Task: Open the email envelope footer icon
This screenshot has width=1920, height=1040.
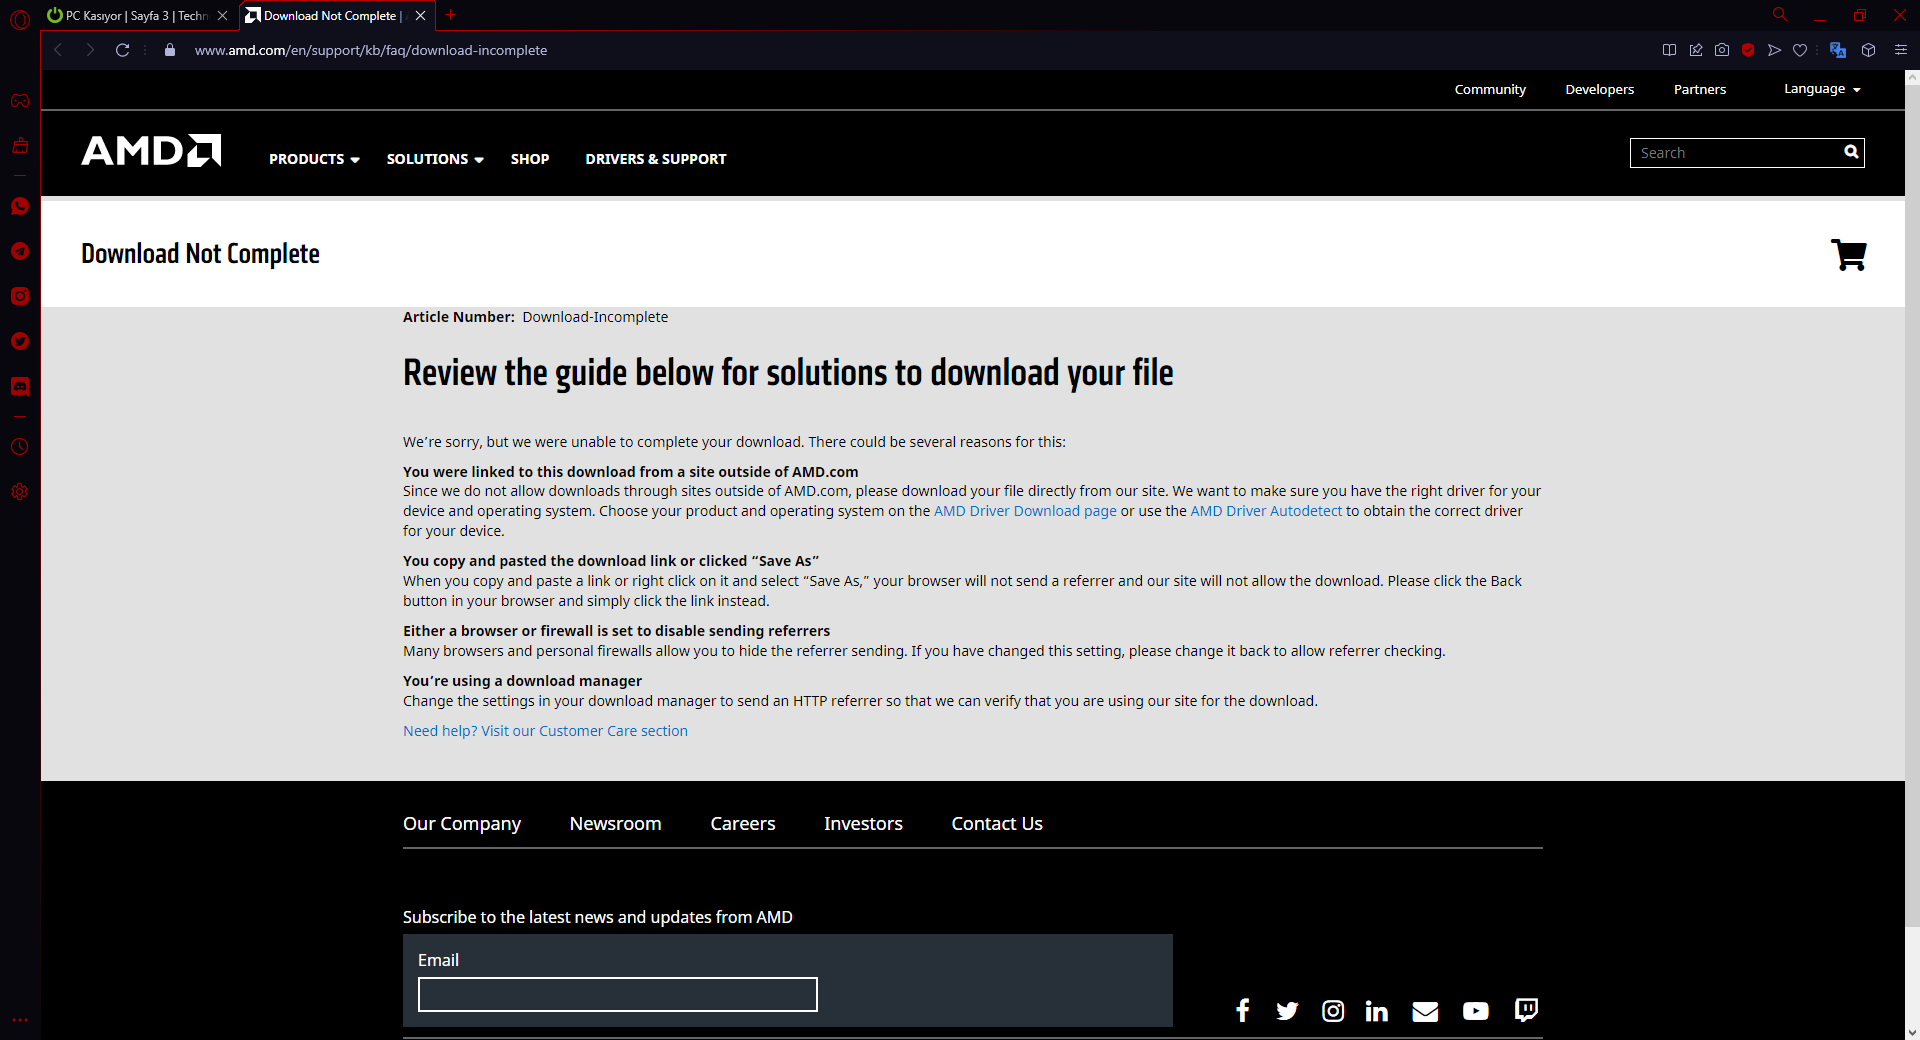Action: coord(1425,1012)
